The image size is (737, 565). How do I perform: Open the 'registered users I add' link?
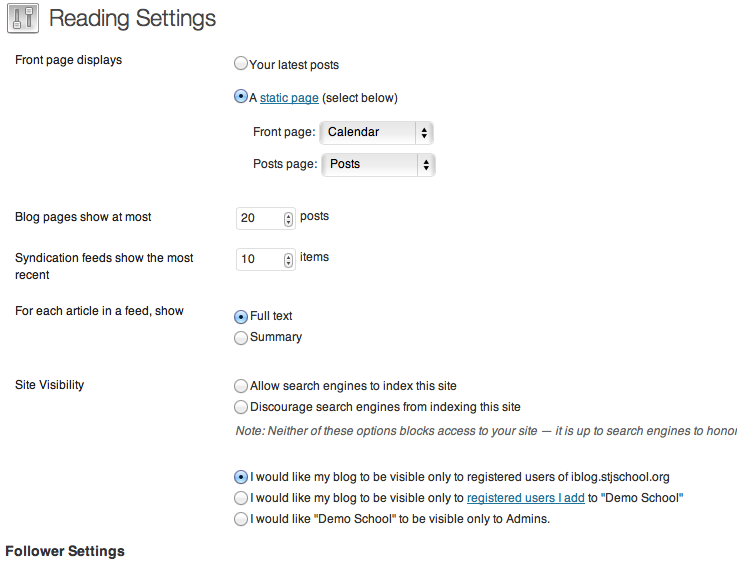tap(525, 498)
